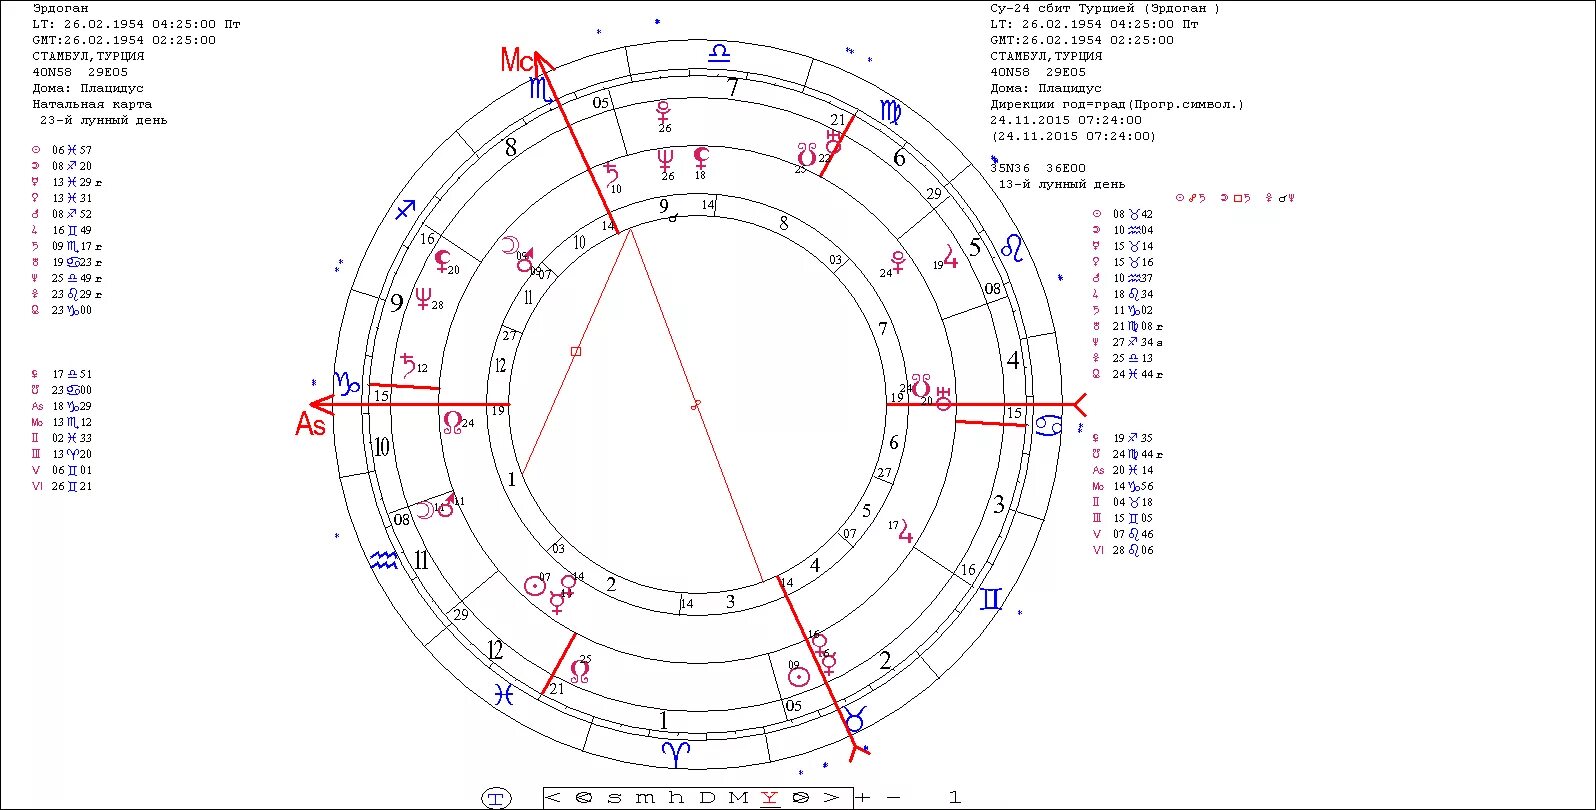Click the Pluto glyph at 24 near house 7

coord(898,261)
